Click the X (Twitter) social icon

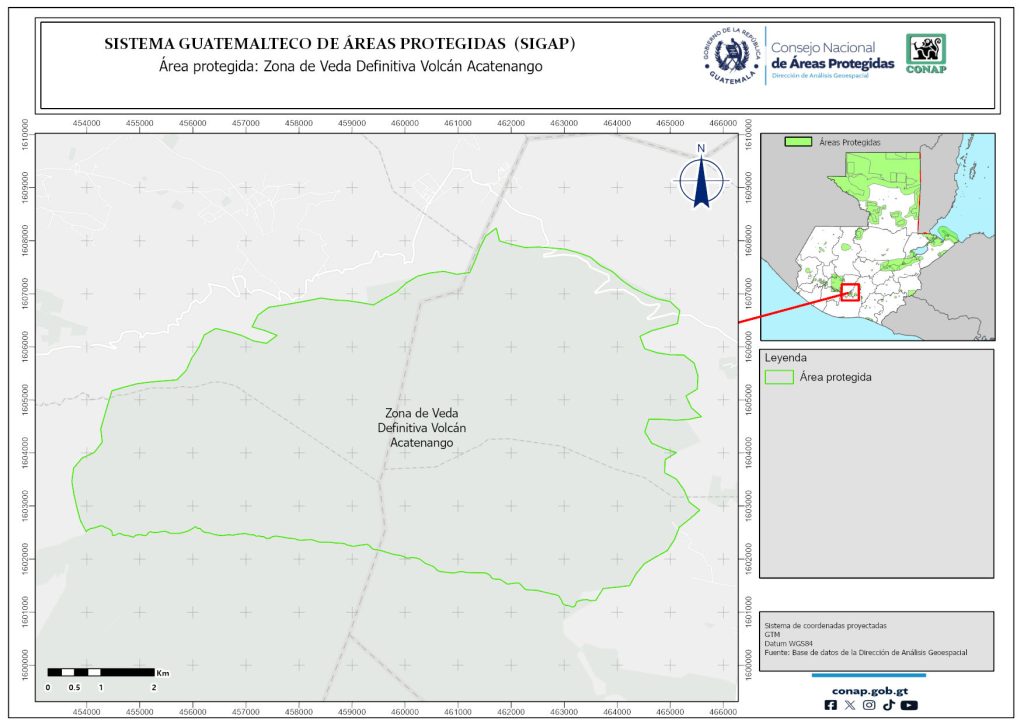(850, 705)
